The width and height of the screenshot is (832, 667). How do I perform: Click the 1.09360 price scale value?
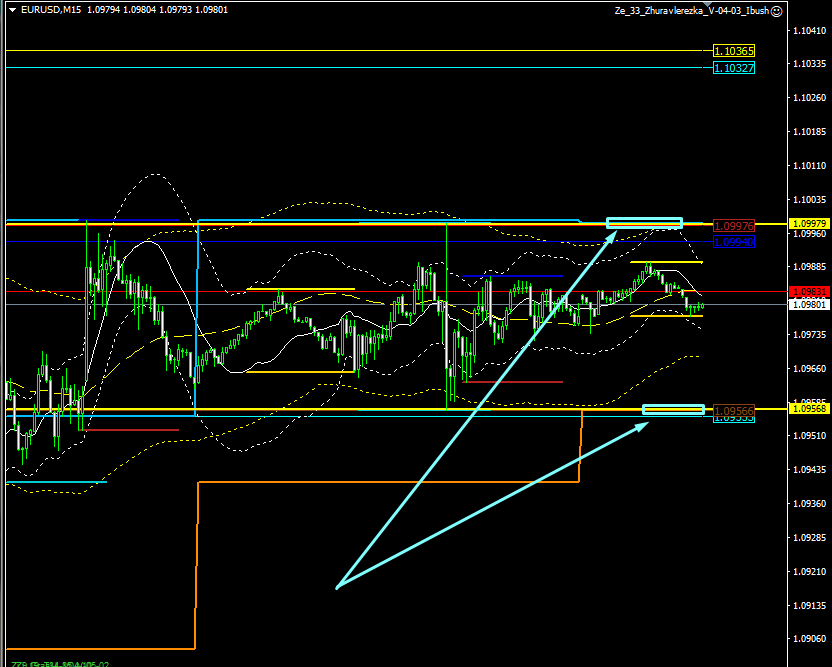(810, 504)
